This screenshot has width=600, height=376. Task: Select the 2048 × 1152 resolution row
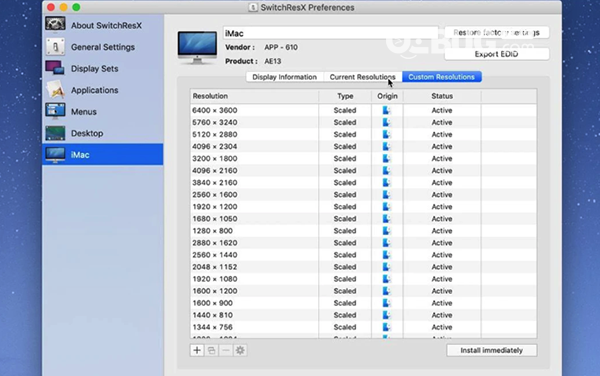364,267
